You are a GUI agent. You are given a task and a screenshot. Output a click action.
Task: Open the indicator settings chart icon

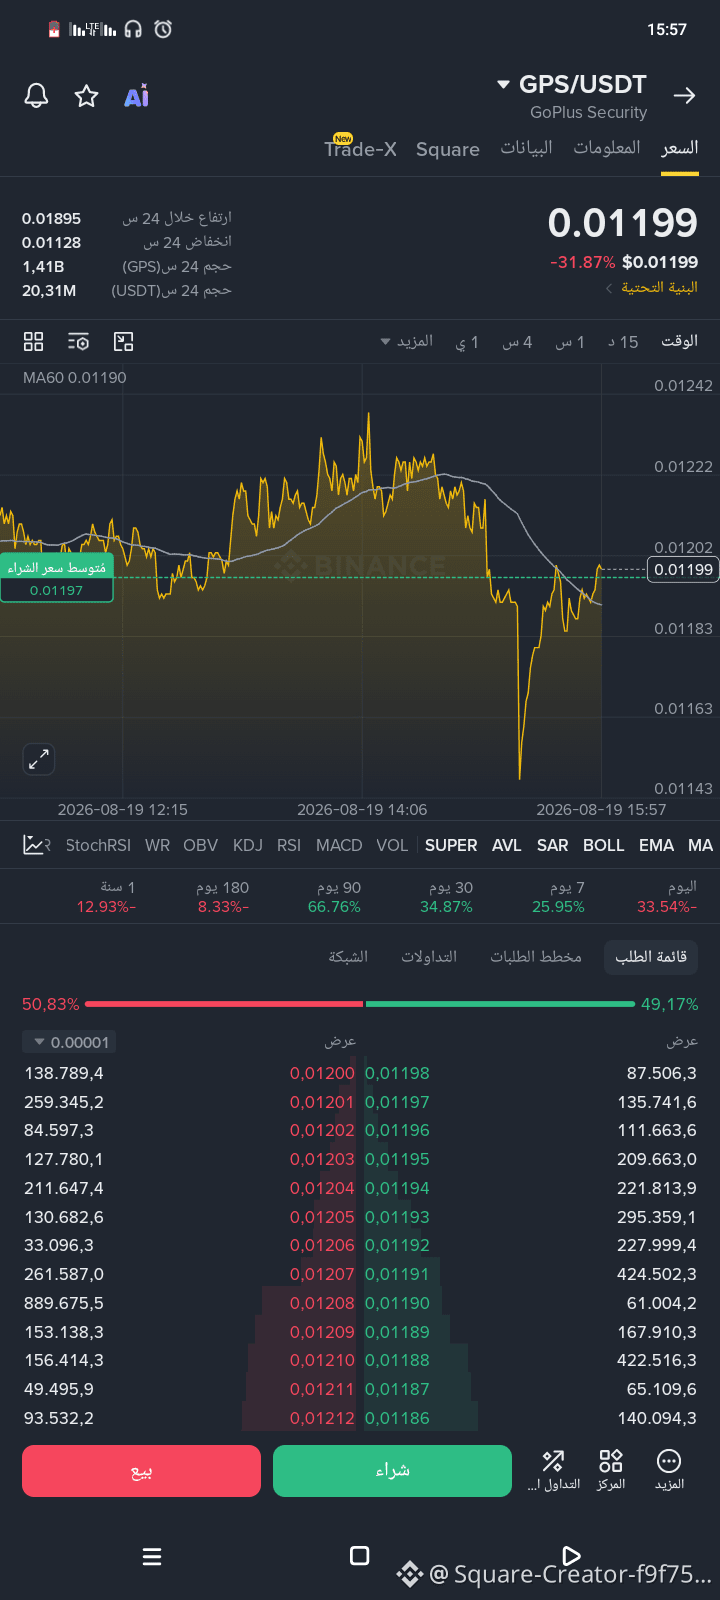[x=35, y=845]
